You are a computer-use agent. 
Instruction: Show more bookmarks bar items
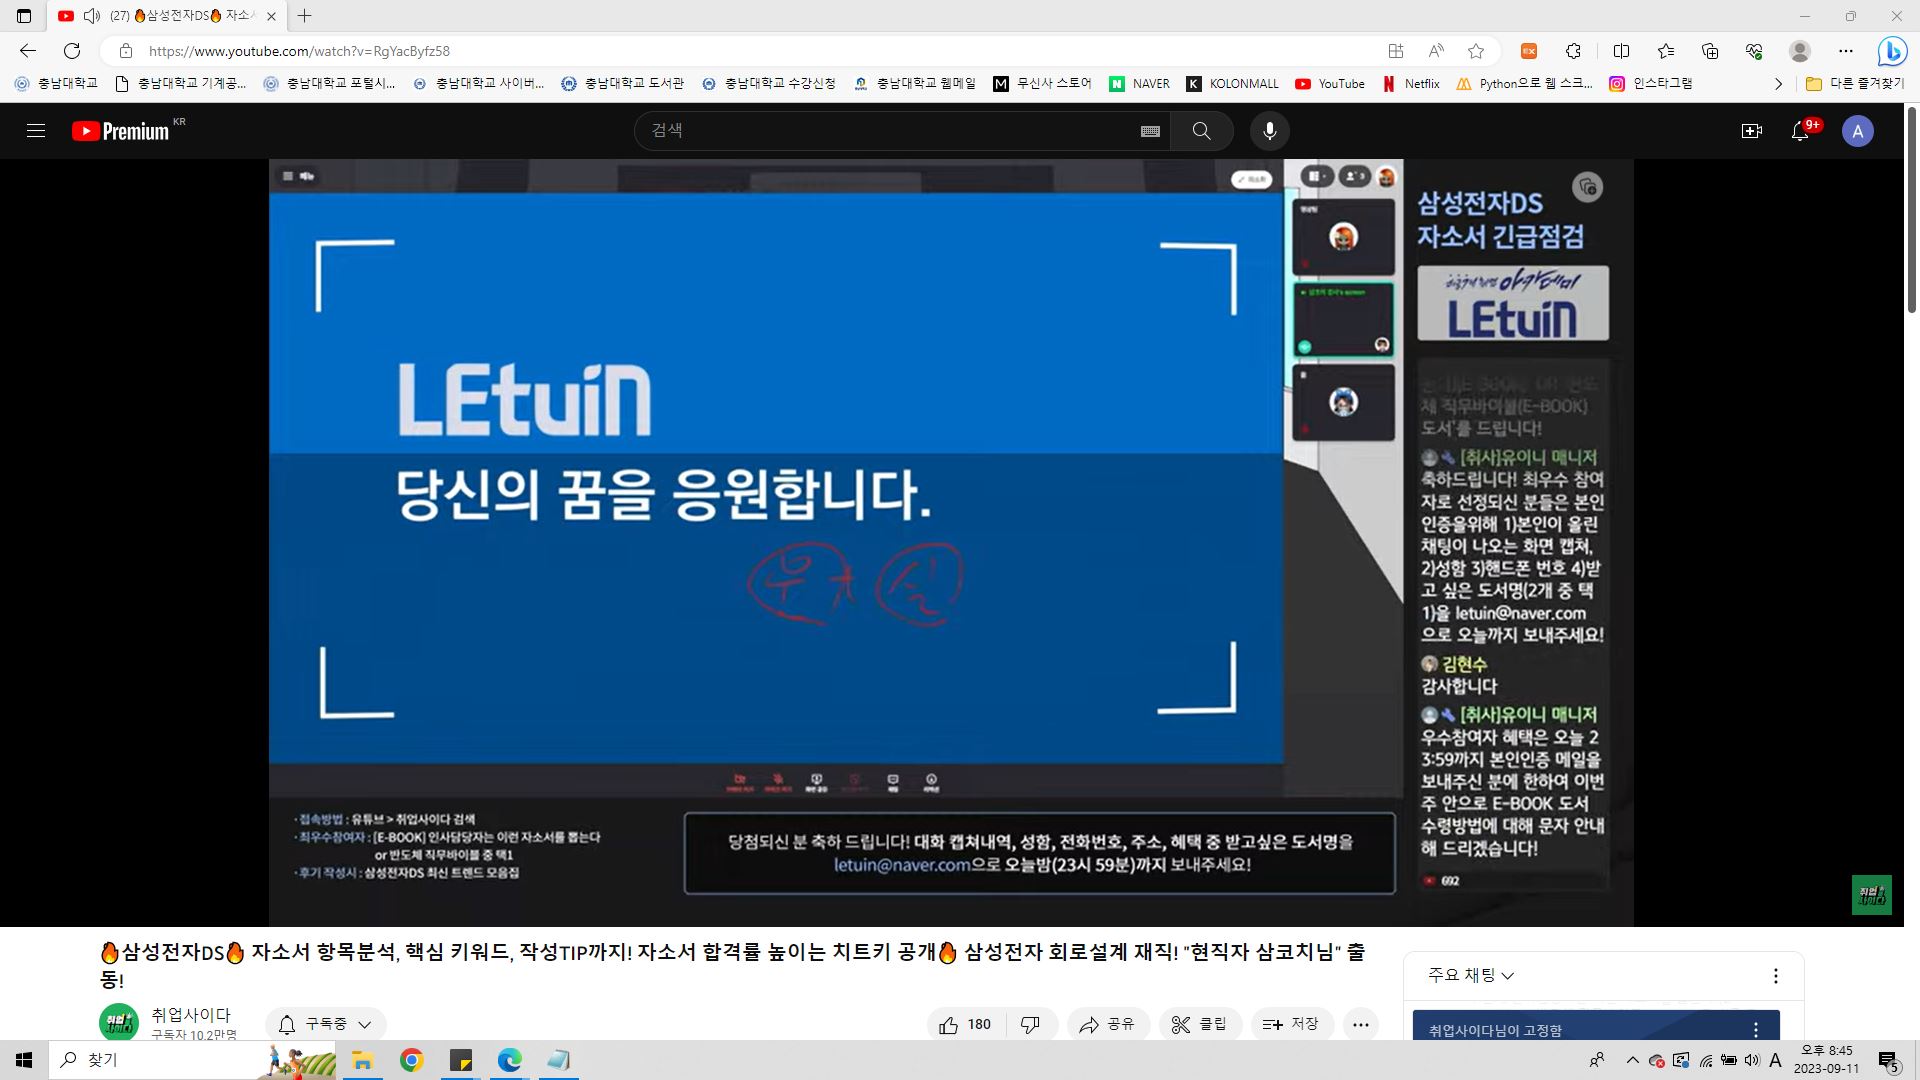coord(1778,84)
